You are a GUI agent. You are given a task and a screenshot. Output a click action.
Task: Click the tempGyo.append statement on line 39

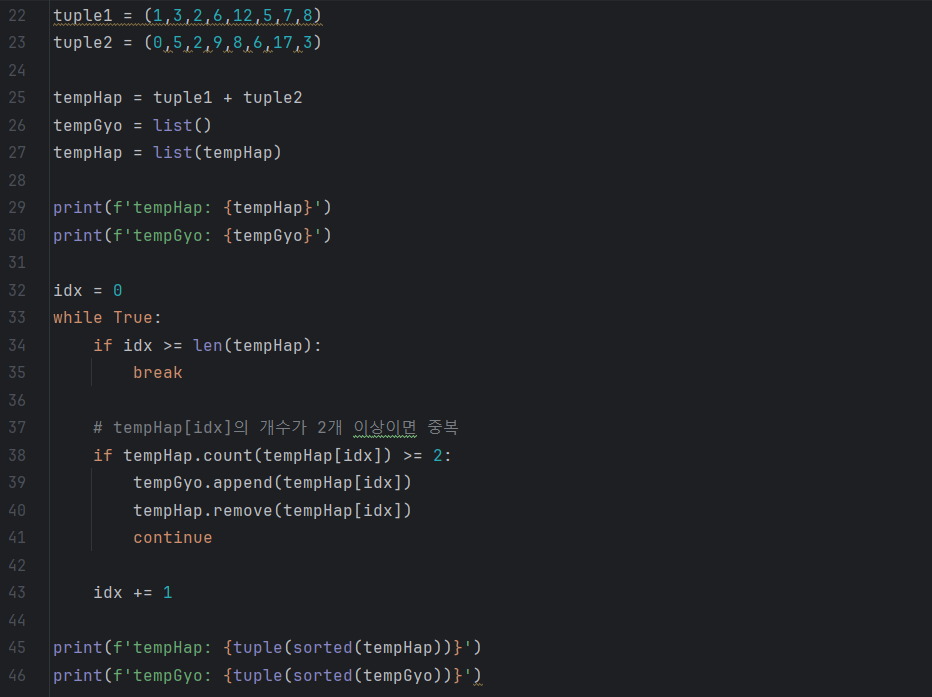(272, 482)
